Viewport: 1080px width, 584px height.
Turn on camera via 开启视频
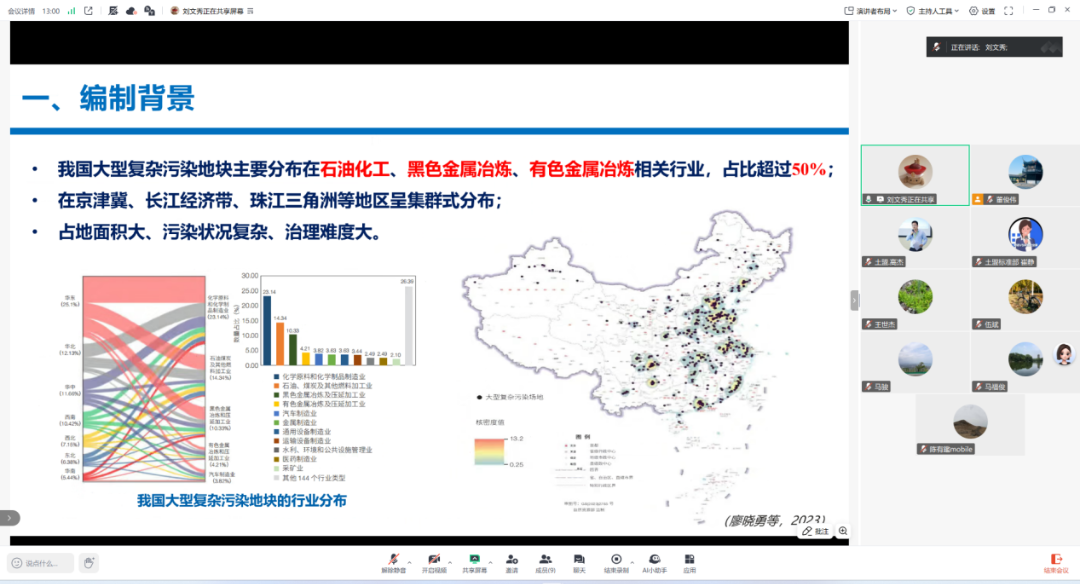433,558
